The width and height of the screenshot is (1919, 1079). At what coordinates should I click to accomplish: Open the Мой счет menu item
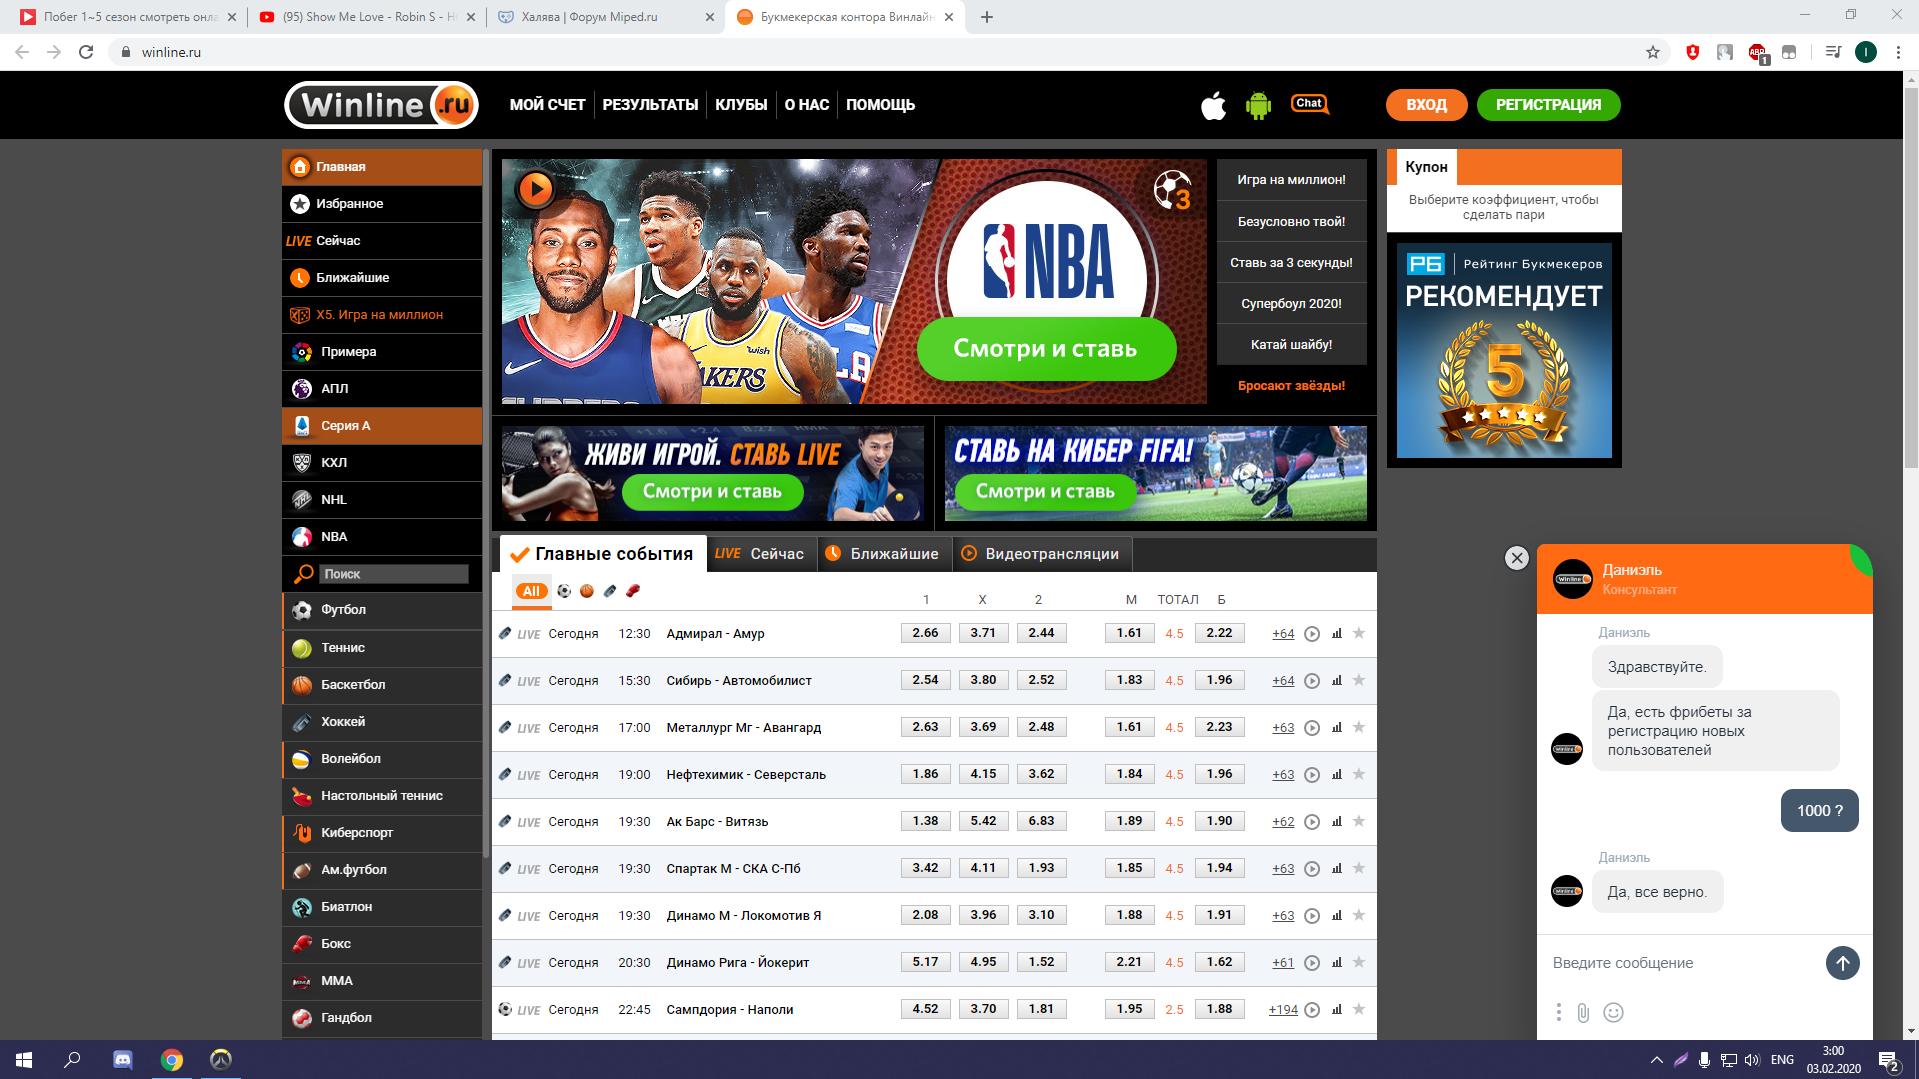547,105
